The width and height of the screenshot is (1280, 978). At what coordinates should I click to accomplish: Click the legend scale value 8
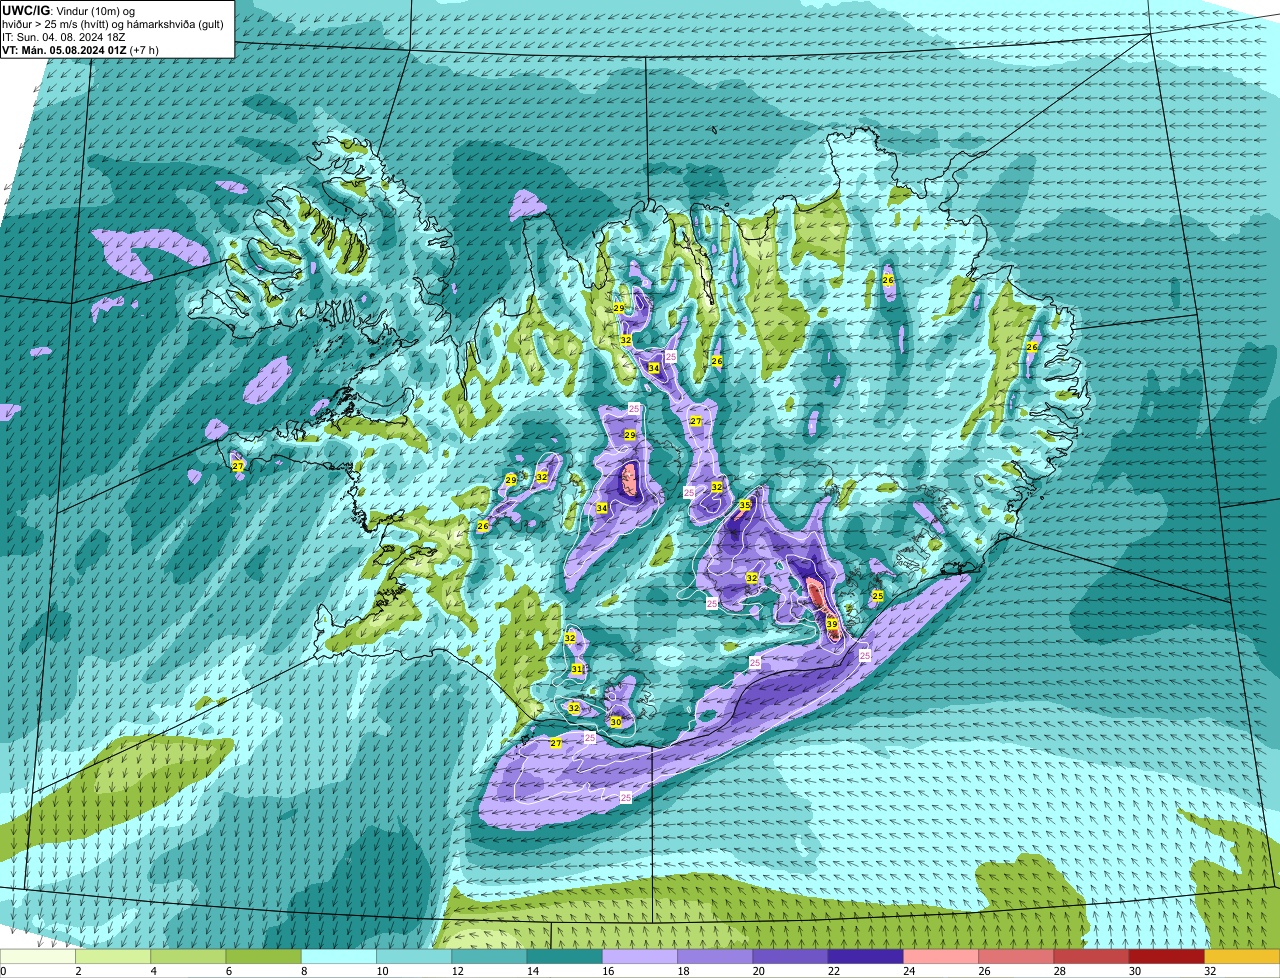(x=303, y=971)
